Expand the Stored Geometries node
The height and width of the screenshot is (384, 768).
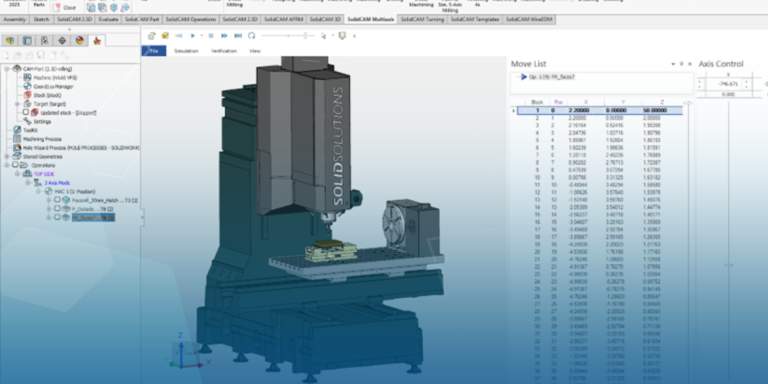coord(7,156)
